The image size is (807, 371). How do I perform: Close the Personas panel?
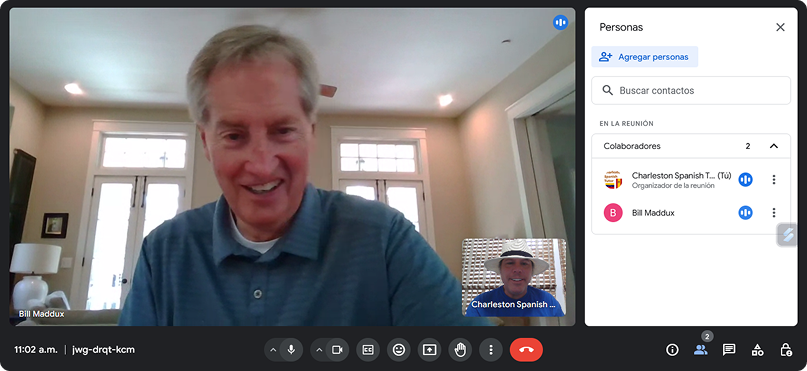(x=780, y=27)
